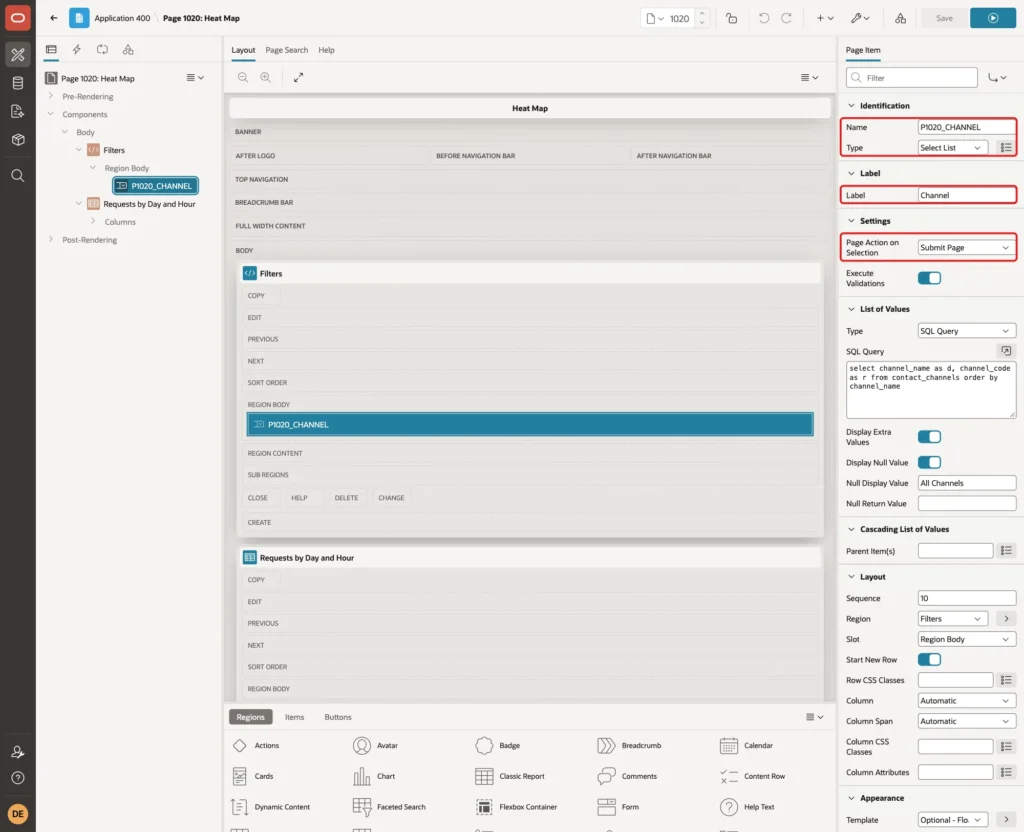Open the Help question mark icon
The width and height of the screenshot is (1024, 832).
(18, 778)
